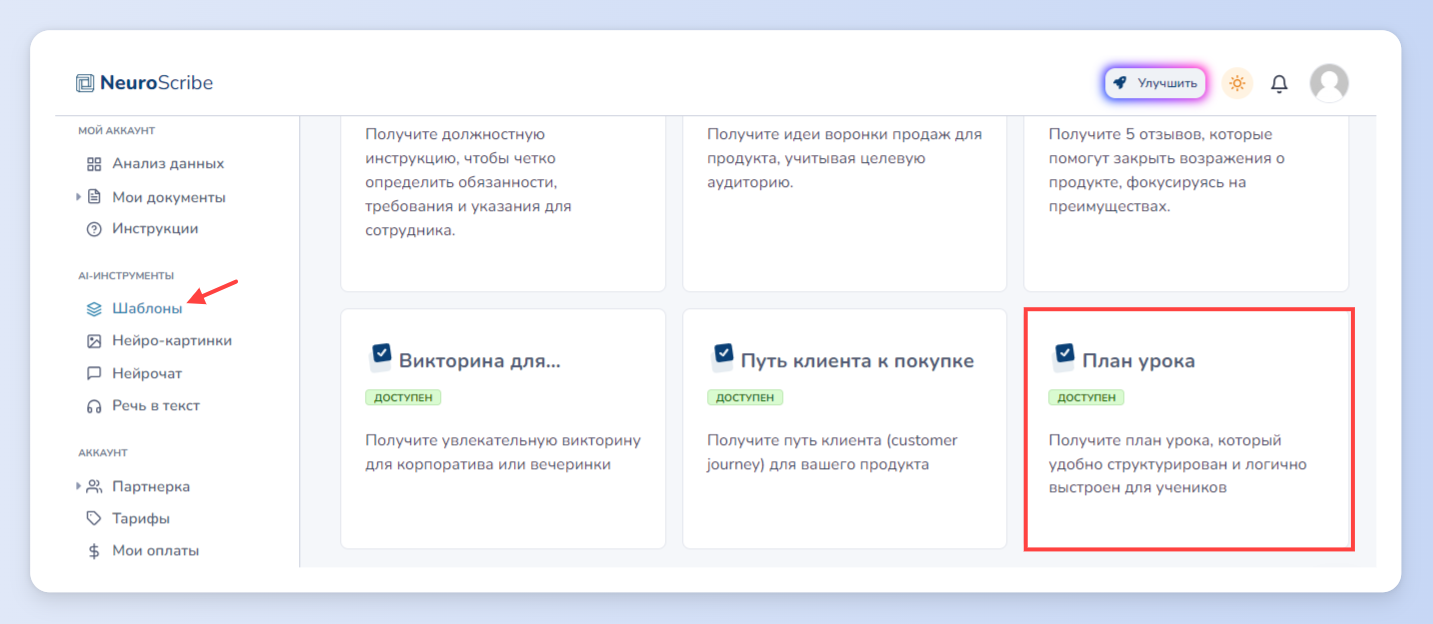This screenshot has width=1433, height=624.
Task: Open the 5 отзывов template card
Action: pos(1186,203)
